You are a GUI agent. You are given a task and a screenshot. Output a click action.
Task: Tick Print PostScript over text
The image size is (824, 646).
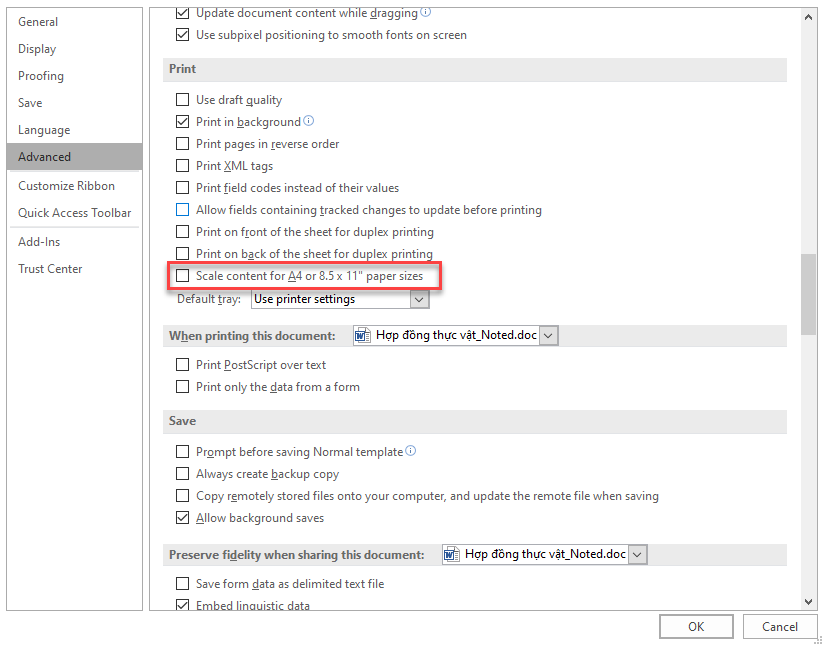[x=182, y=364]
